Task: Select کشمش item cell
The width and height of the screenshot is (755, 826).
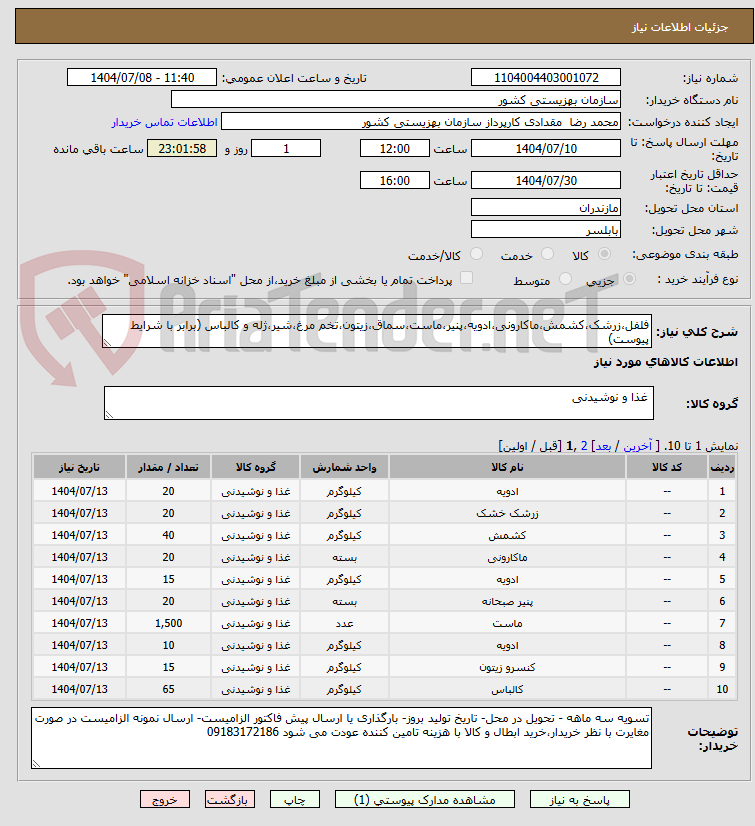Action: click(x=507, y=535)
